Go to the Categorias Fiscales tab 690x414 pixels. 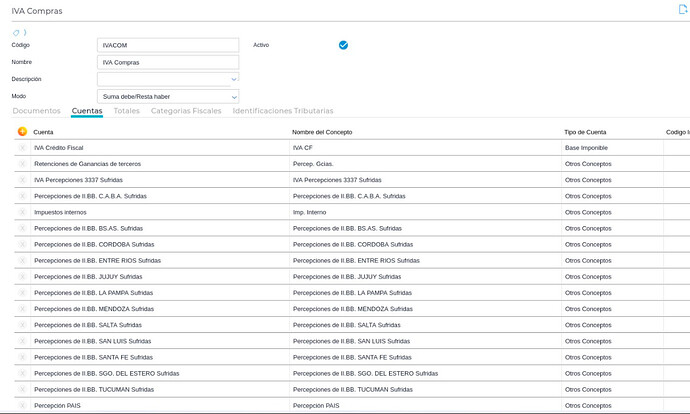tap(186, 111)
